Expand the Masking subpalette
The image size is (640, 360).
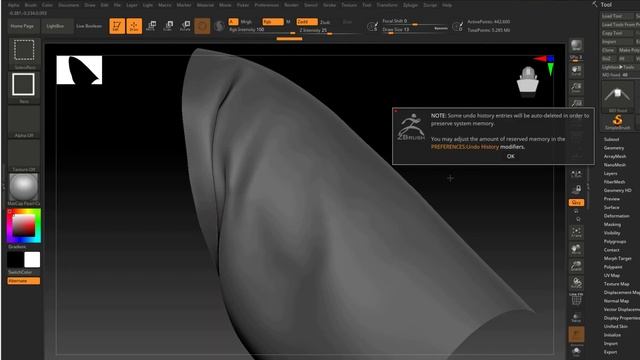click(x=612, y=224)
